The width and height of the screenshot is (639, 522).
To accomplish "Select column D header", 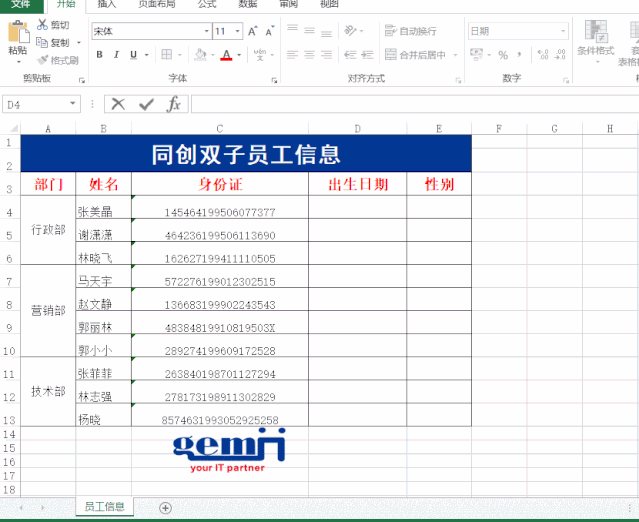I will tap(357, 129).
